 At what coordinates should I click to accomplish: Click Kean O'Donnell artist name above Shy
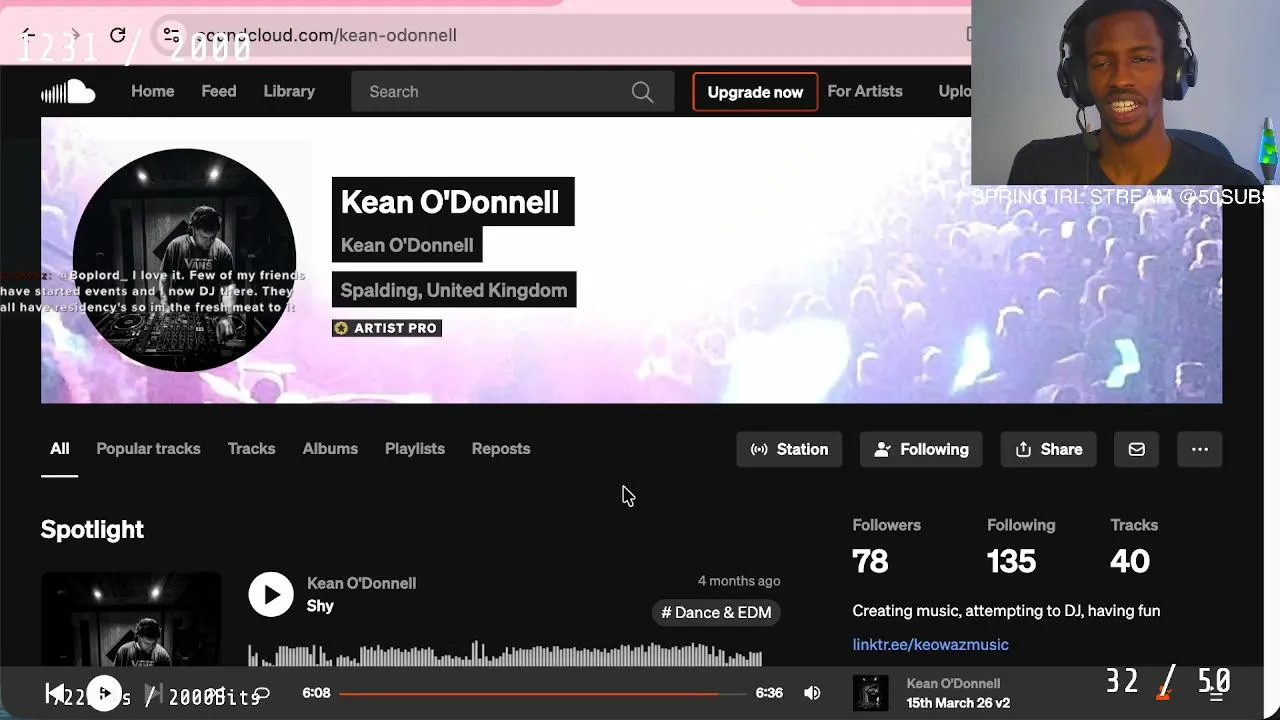click(x=361, y=583)
